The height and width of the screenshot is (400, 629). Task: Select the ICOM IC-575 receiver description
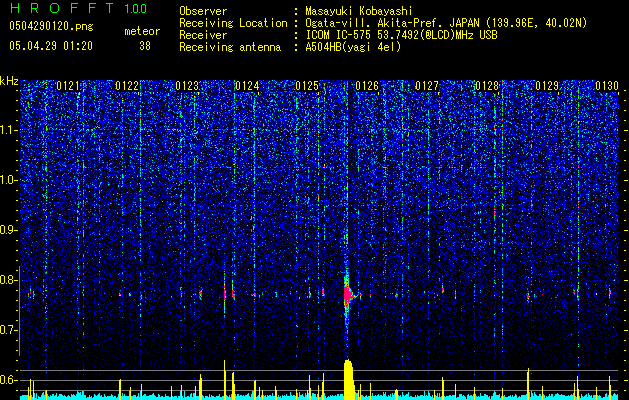pos(401,35)
